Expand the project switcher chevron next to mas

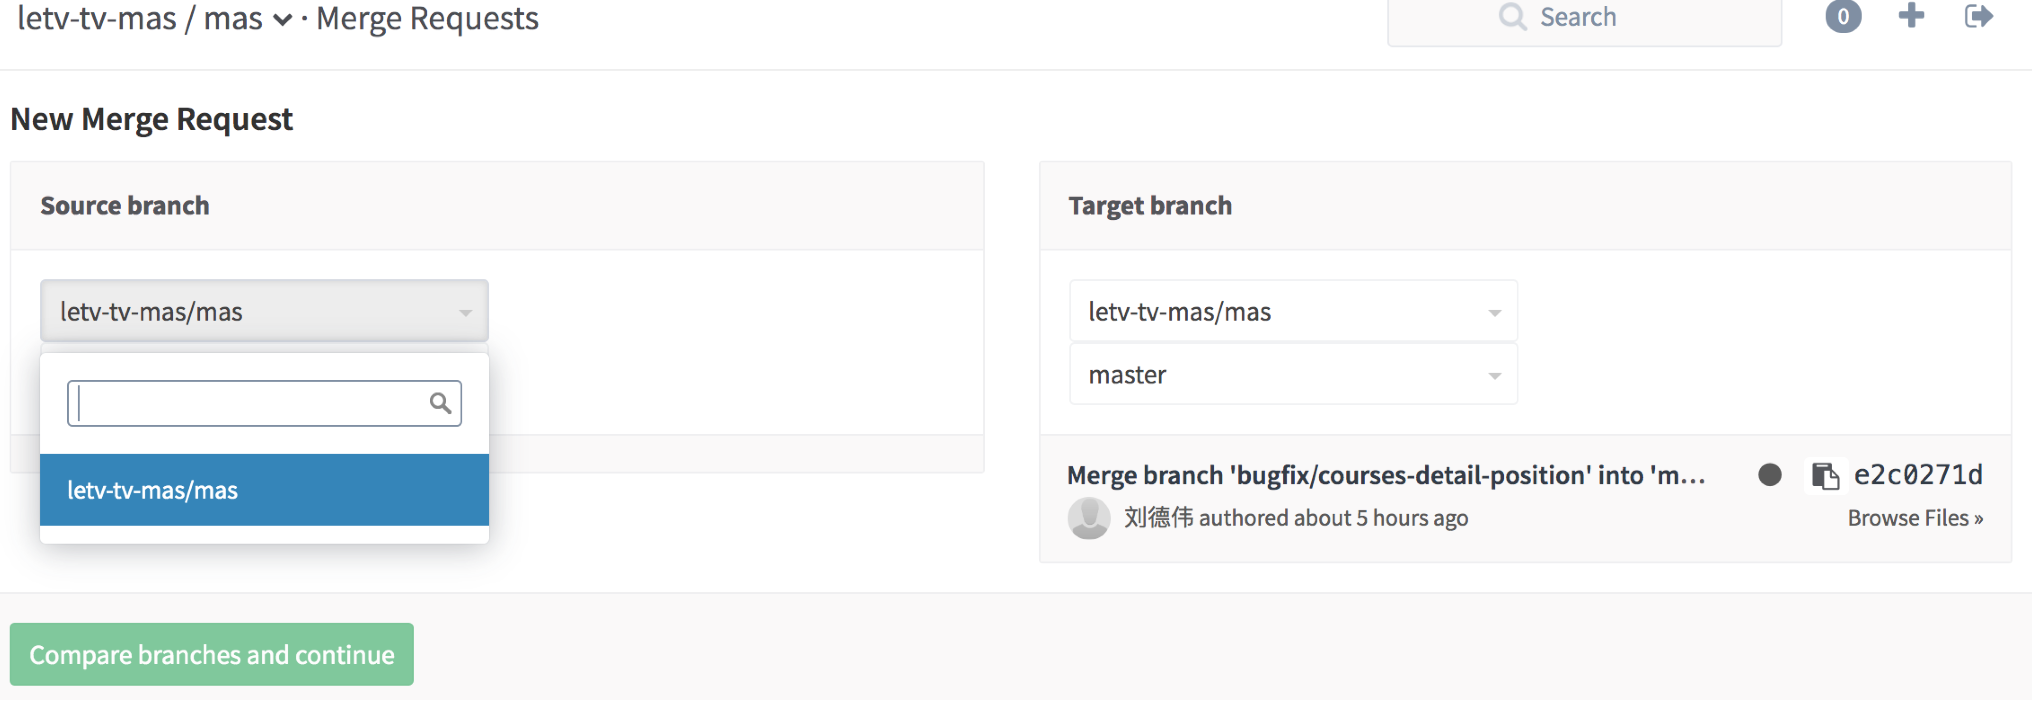pyautogui.click(x=282, y=19)
